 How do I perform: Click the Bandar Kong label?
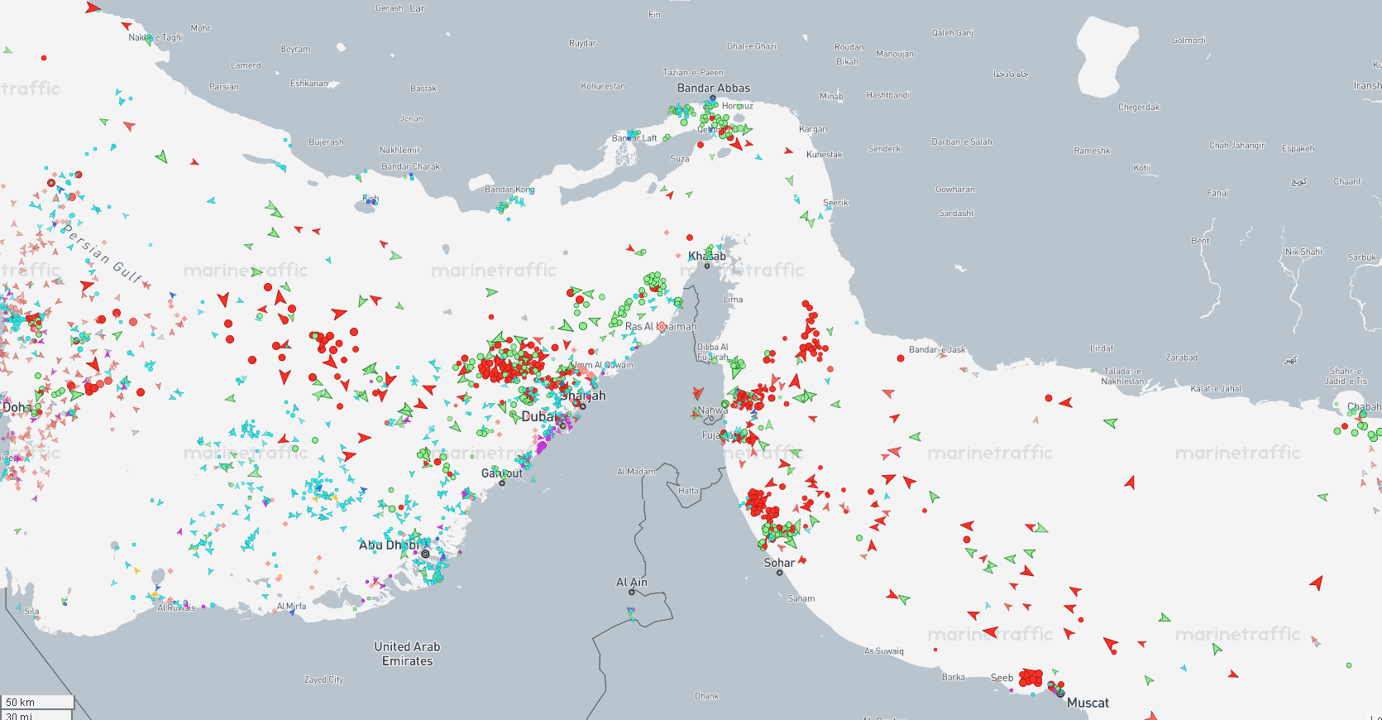pyautogui.click(x=510, y=189)
